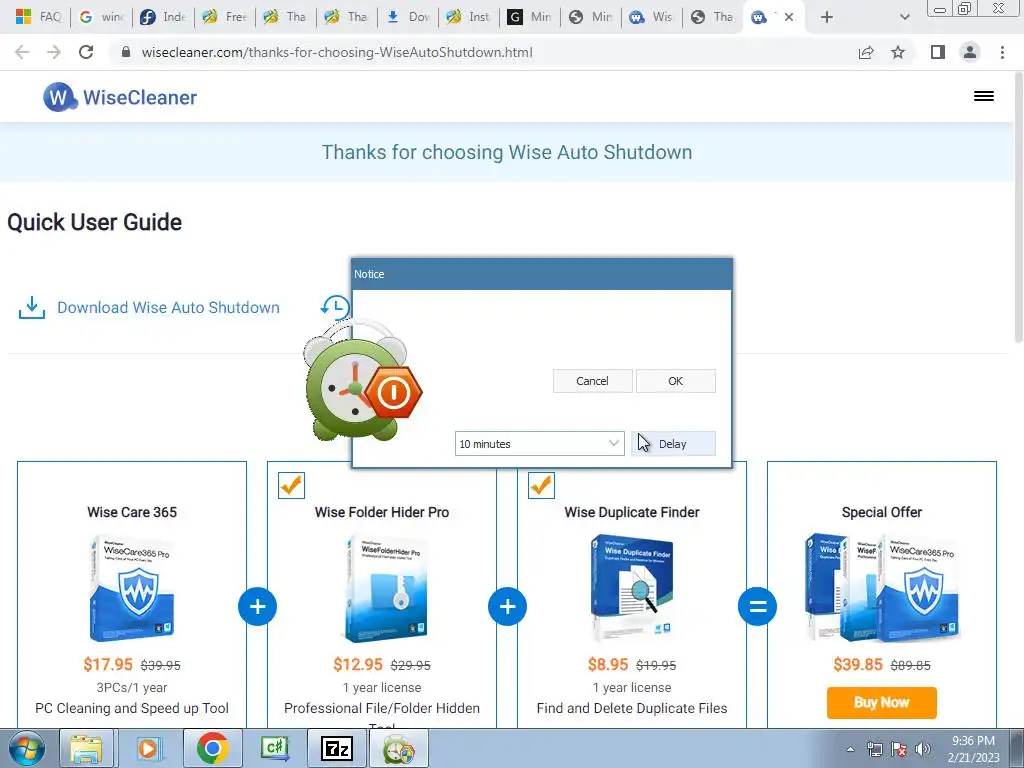
Task: Open the Wise Auto Shutdown taskbar item
Action: [399, 748]
